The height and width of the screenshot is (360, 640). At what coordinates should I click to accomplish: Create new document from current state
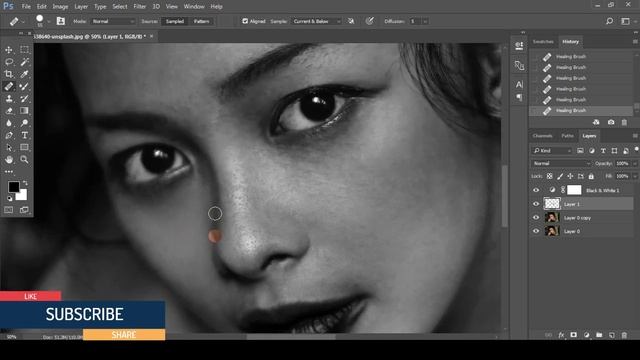[x=596, y=122]
